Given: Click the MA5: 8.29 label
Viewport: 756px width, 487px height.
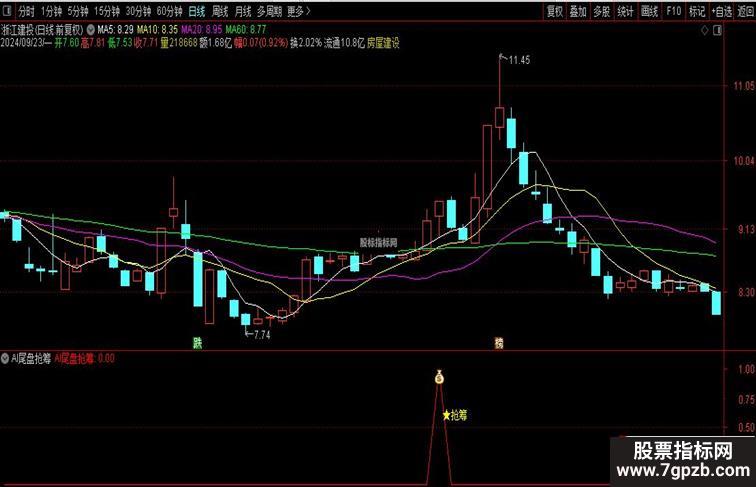Looking at the screenshot, I should point(115,30).
